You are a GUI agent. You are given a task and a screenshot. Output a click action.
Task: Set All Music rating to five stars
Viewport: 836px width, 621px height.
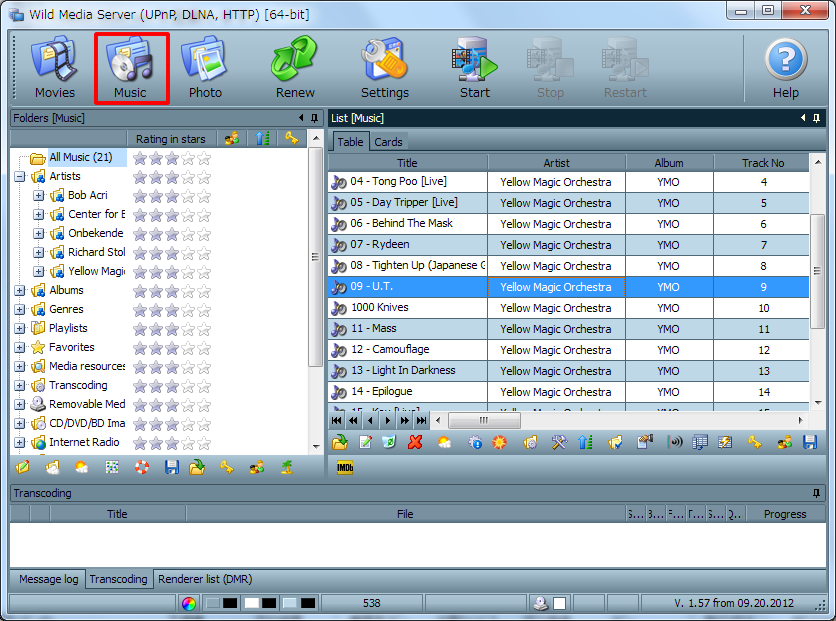coord(204,158)
